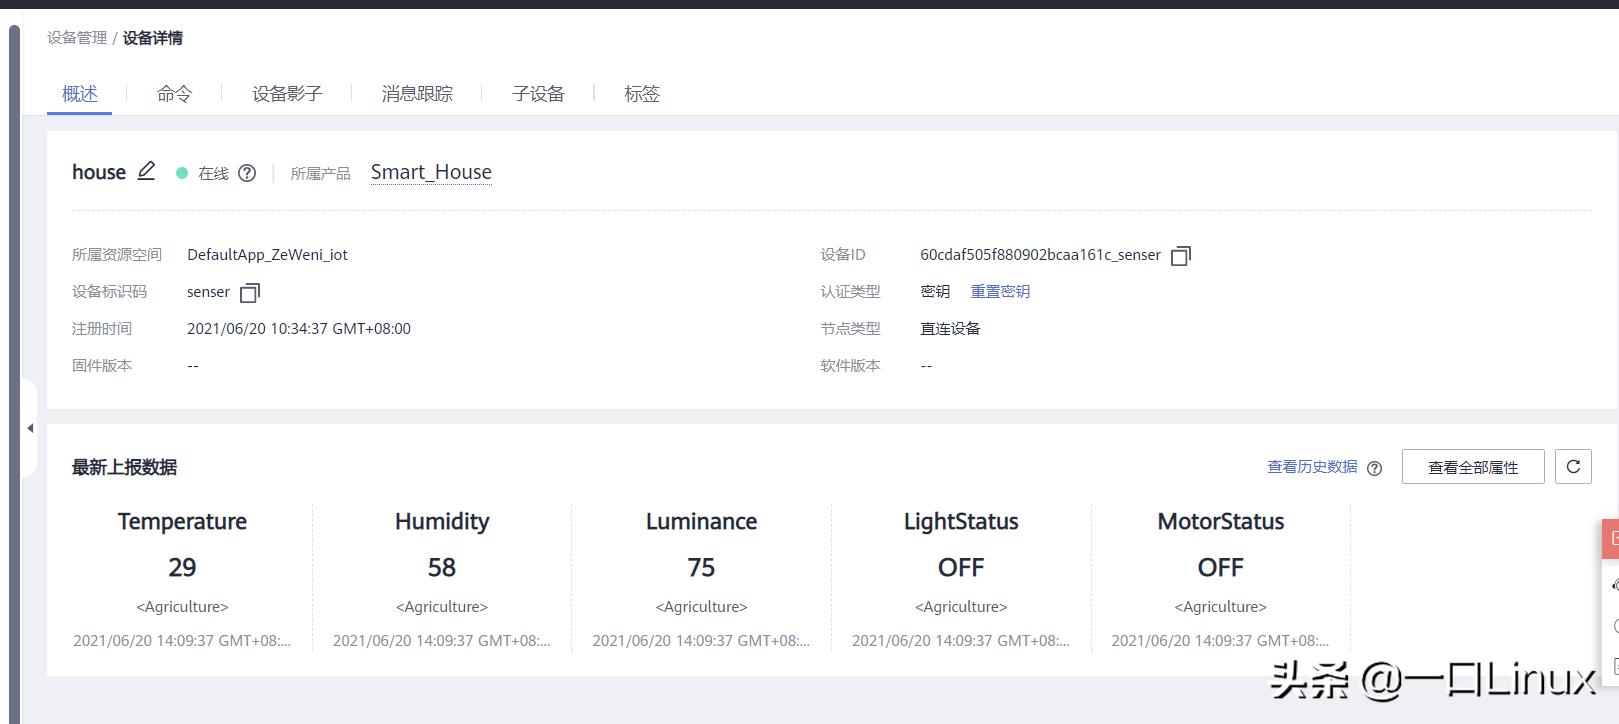Click the Temperature property title
Image resolution: width=1619 pixels, height=724 pixels.
pyautogui.click(x=182, y=521)
